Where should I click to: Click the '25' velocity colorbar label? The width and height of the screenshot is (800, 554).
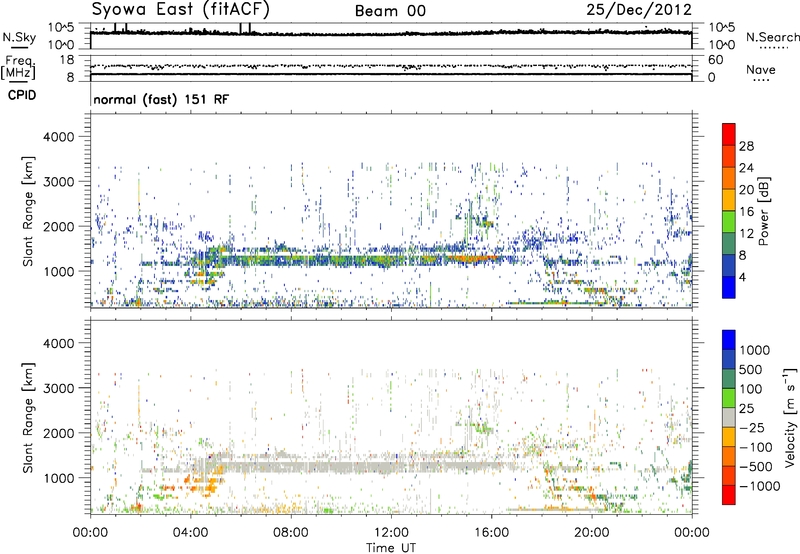point(746,408)
